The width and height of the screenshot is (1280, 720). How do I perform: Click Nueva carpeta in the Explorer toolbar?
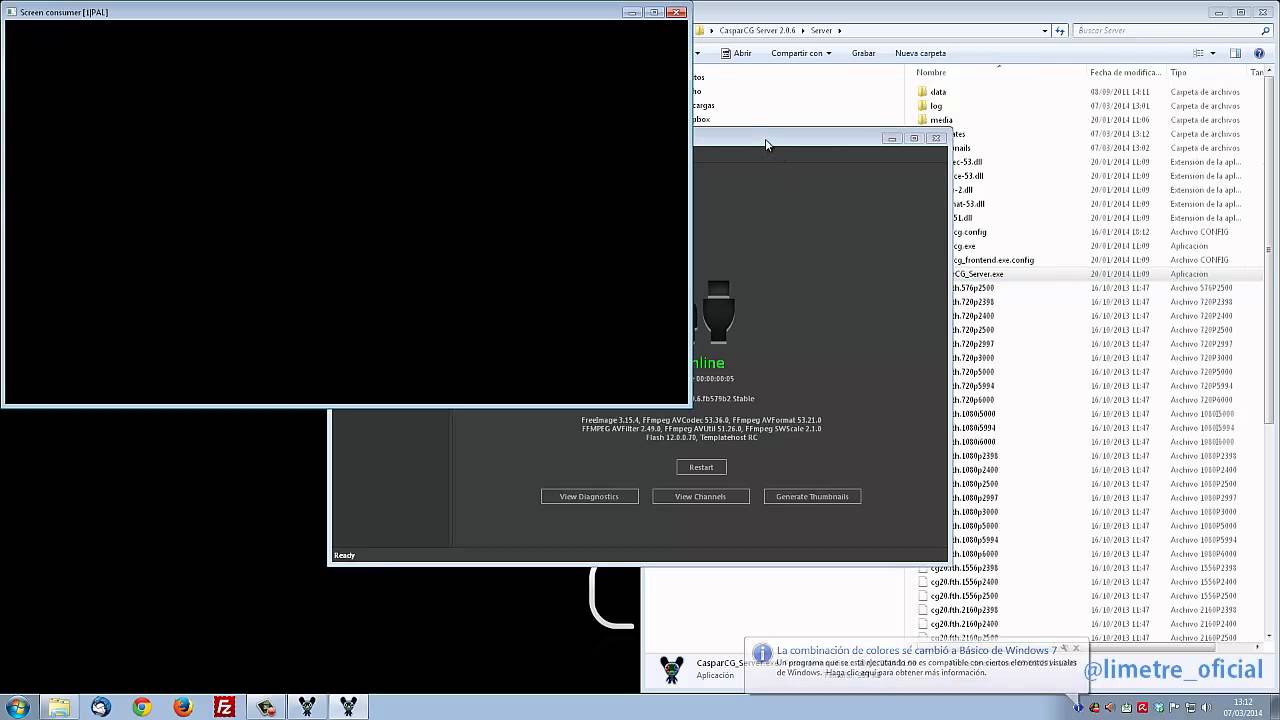pos(920,53)
